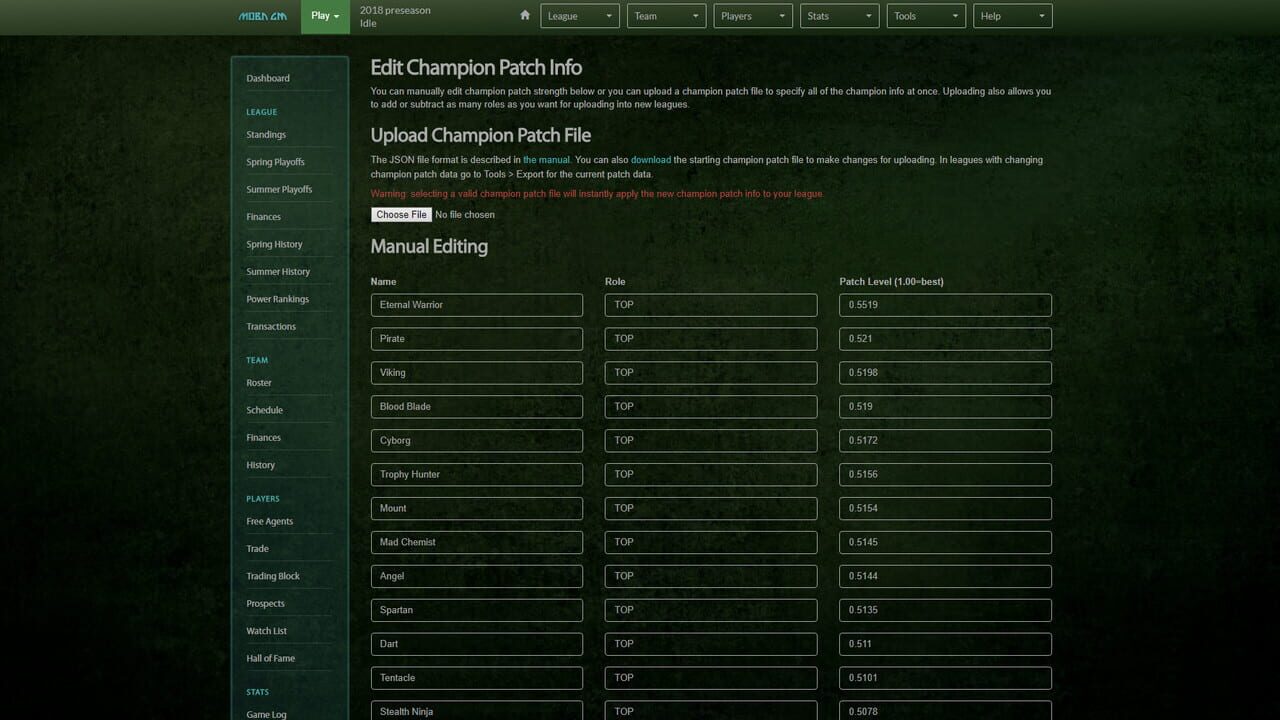Viewport: 1280px width, 720px height.
Task: Open the Players dropdown menu
Action: [753, 16]
